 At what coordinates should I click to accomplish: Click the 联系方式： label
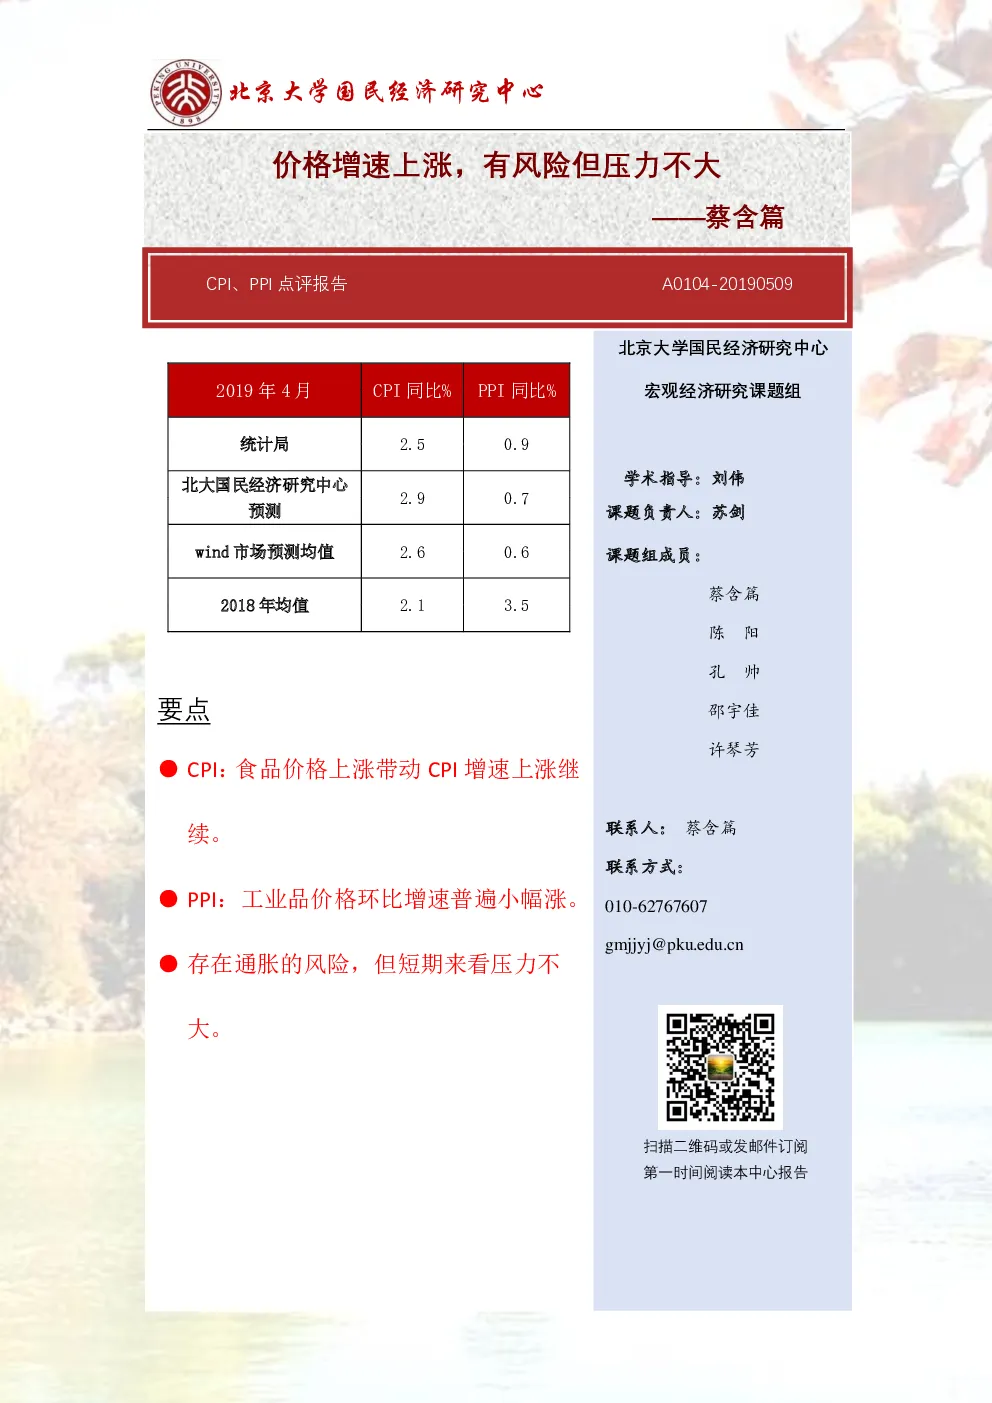coord(645,867)
